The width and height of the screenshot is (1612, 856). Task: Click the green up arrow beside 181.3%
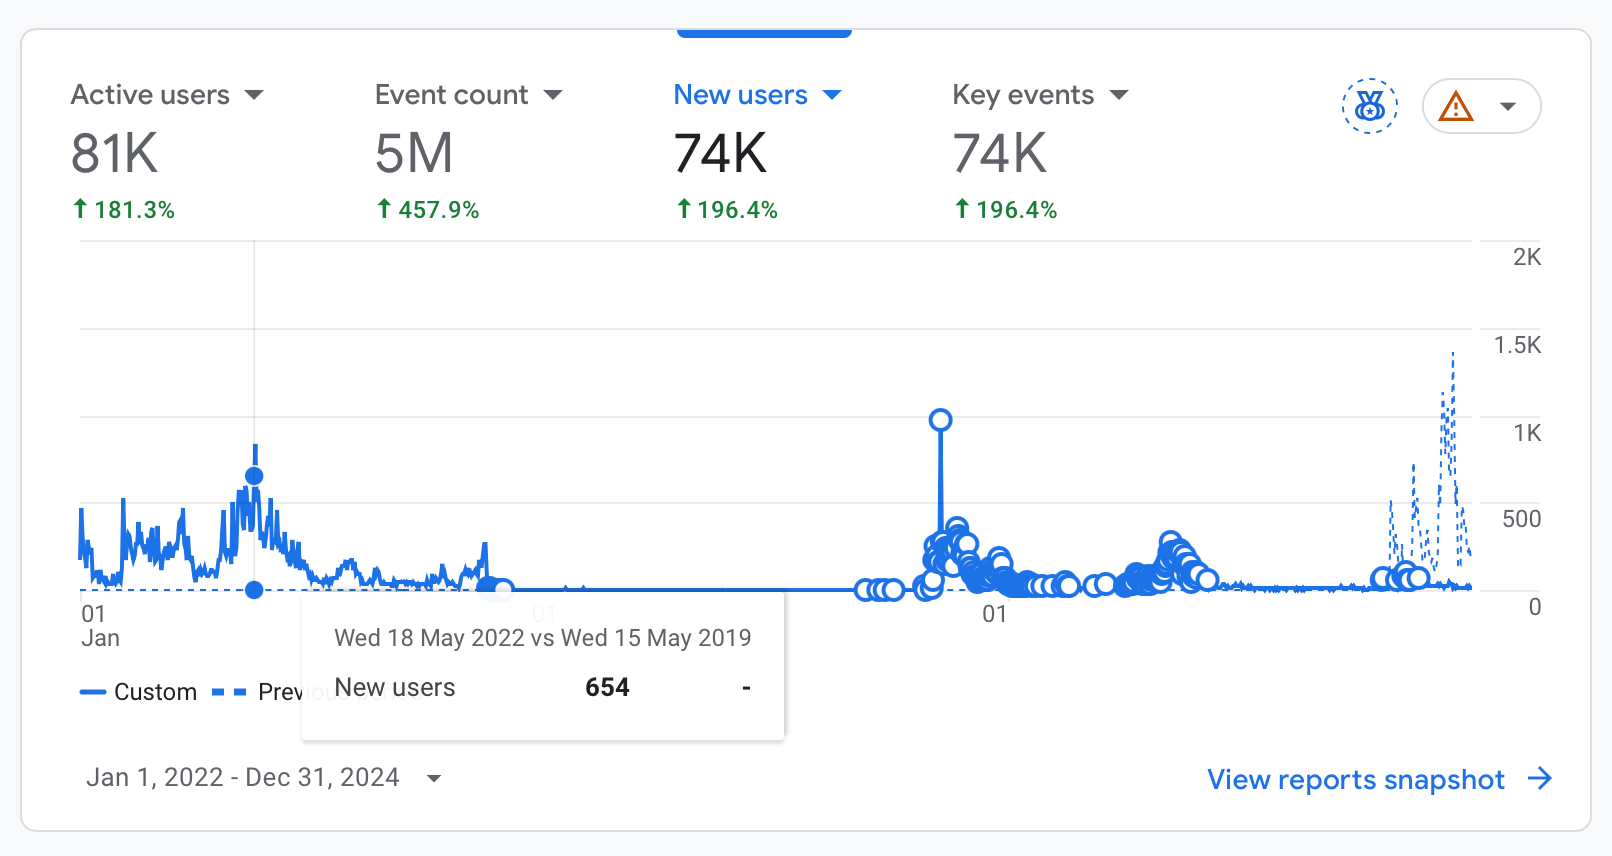click(x=80, y=209)
